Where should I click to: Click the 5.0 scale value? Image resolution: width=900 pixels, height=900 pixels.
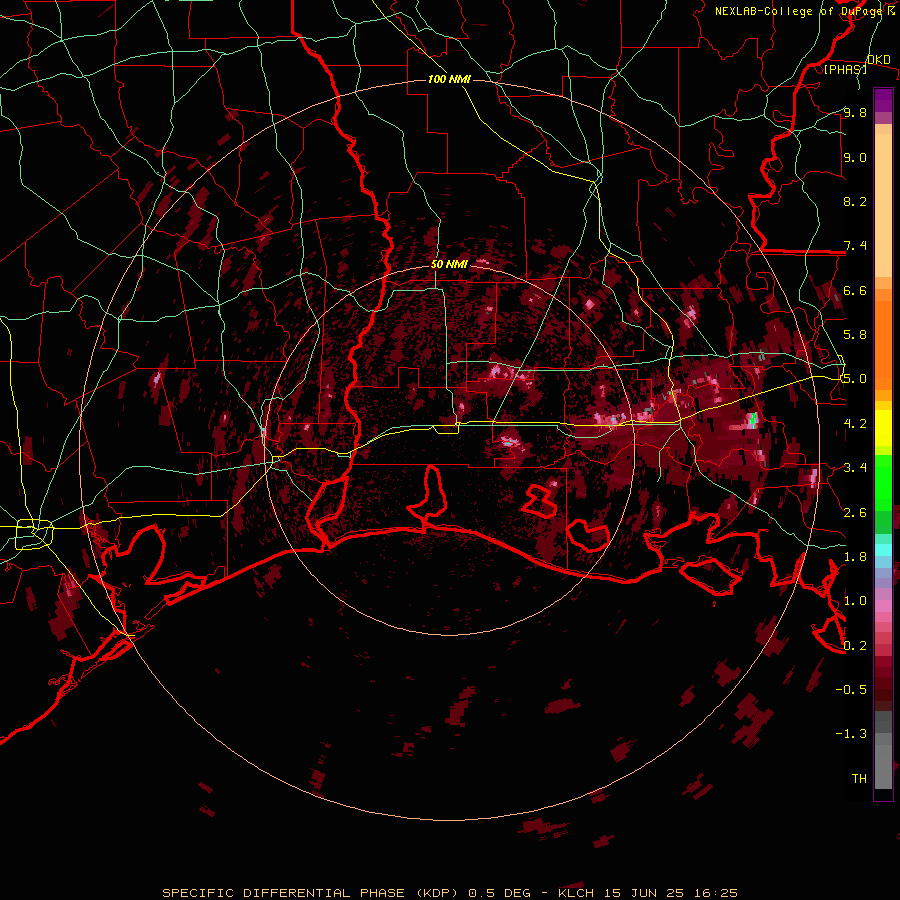click(855, 379)
